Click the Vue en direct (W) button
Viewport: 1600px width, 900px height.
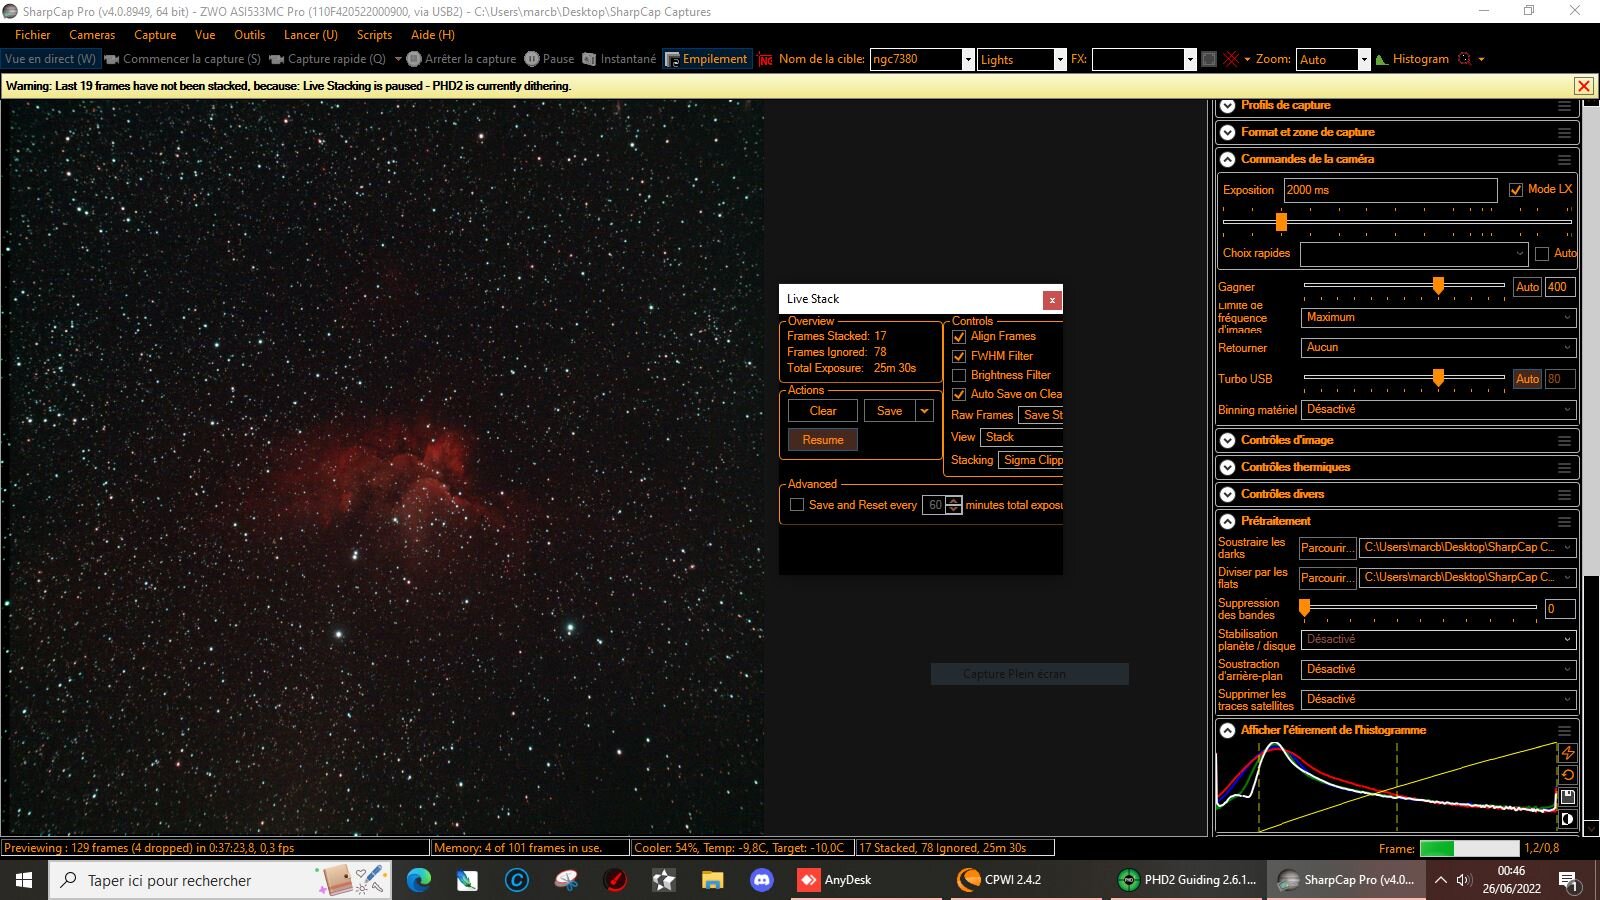(50, 59)
